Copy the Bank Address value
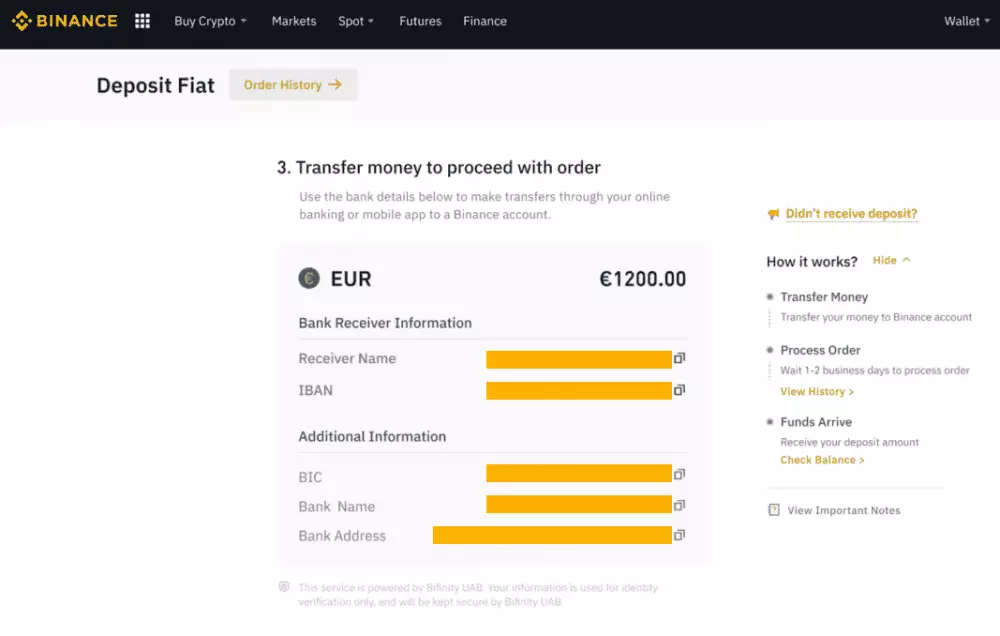1000x636 pixels. pos(680,535)
